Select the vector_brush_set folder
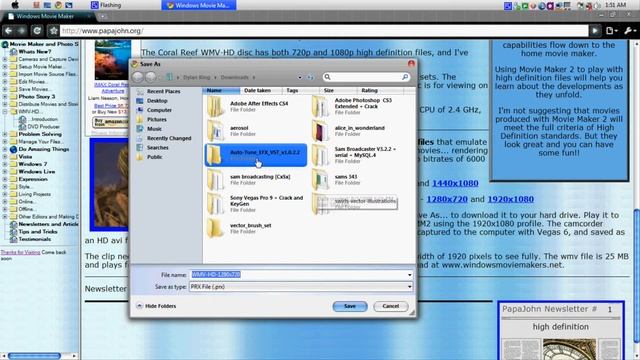Screen dimensions: 640x360 256,228
